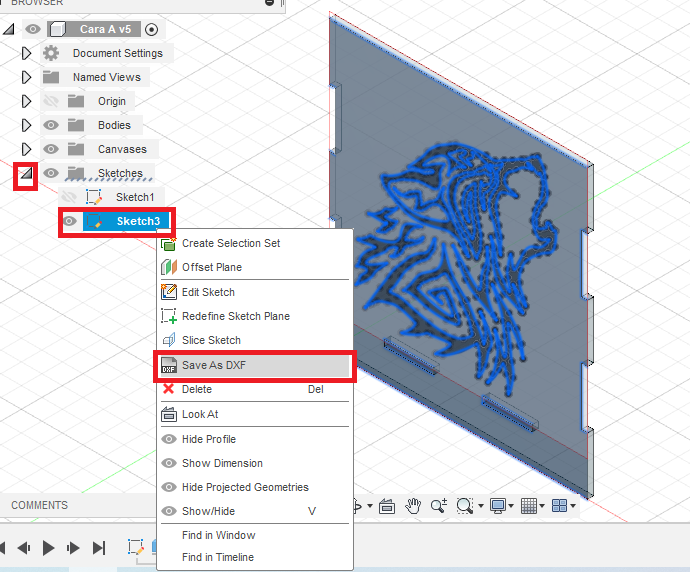Viewport: 690px width, 572px height.
Task: Click Save As DXF menu entry
Action: point(255,365)
